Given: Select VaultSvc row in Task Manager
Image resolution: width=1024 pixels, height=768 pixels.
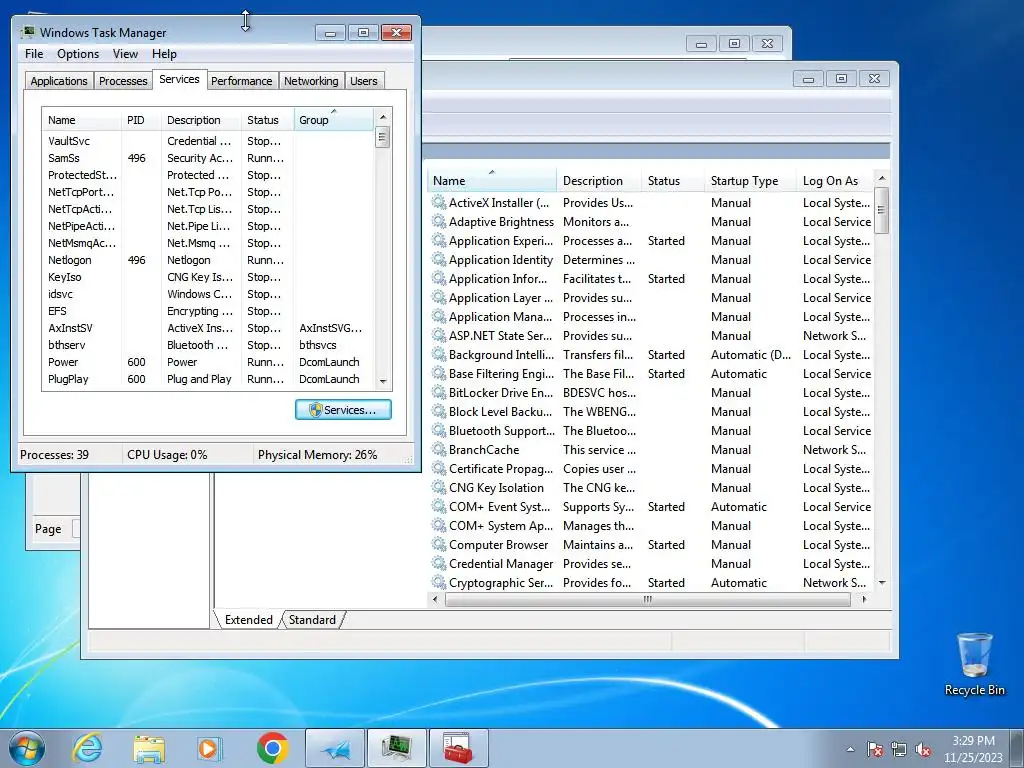Looking at the screenshot, I should click(208, 140).
